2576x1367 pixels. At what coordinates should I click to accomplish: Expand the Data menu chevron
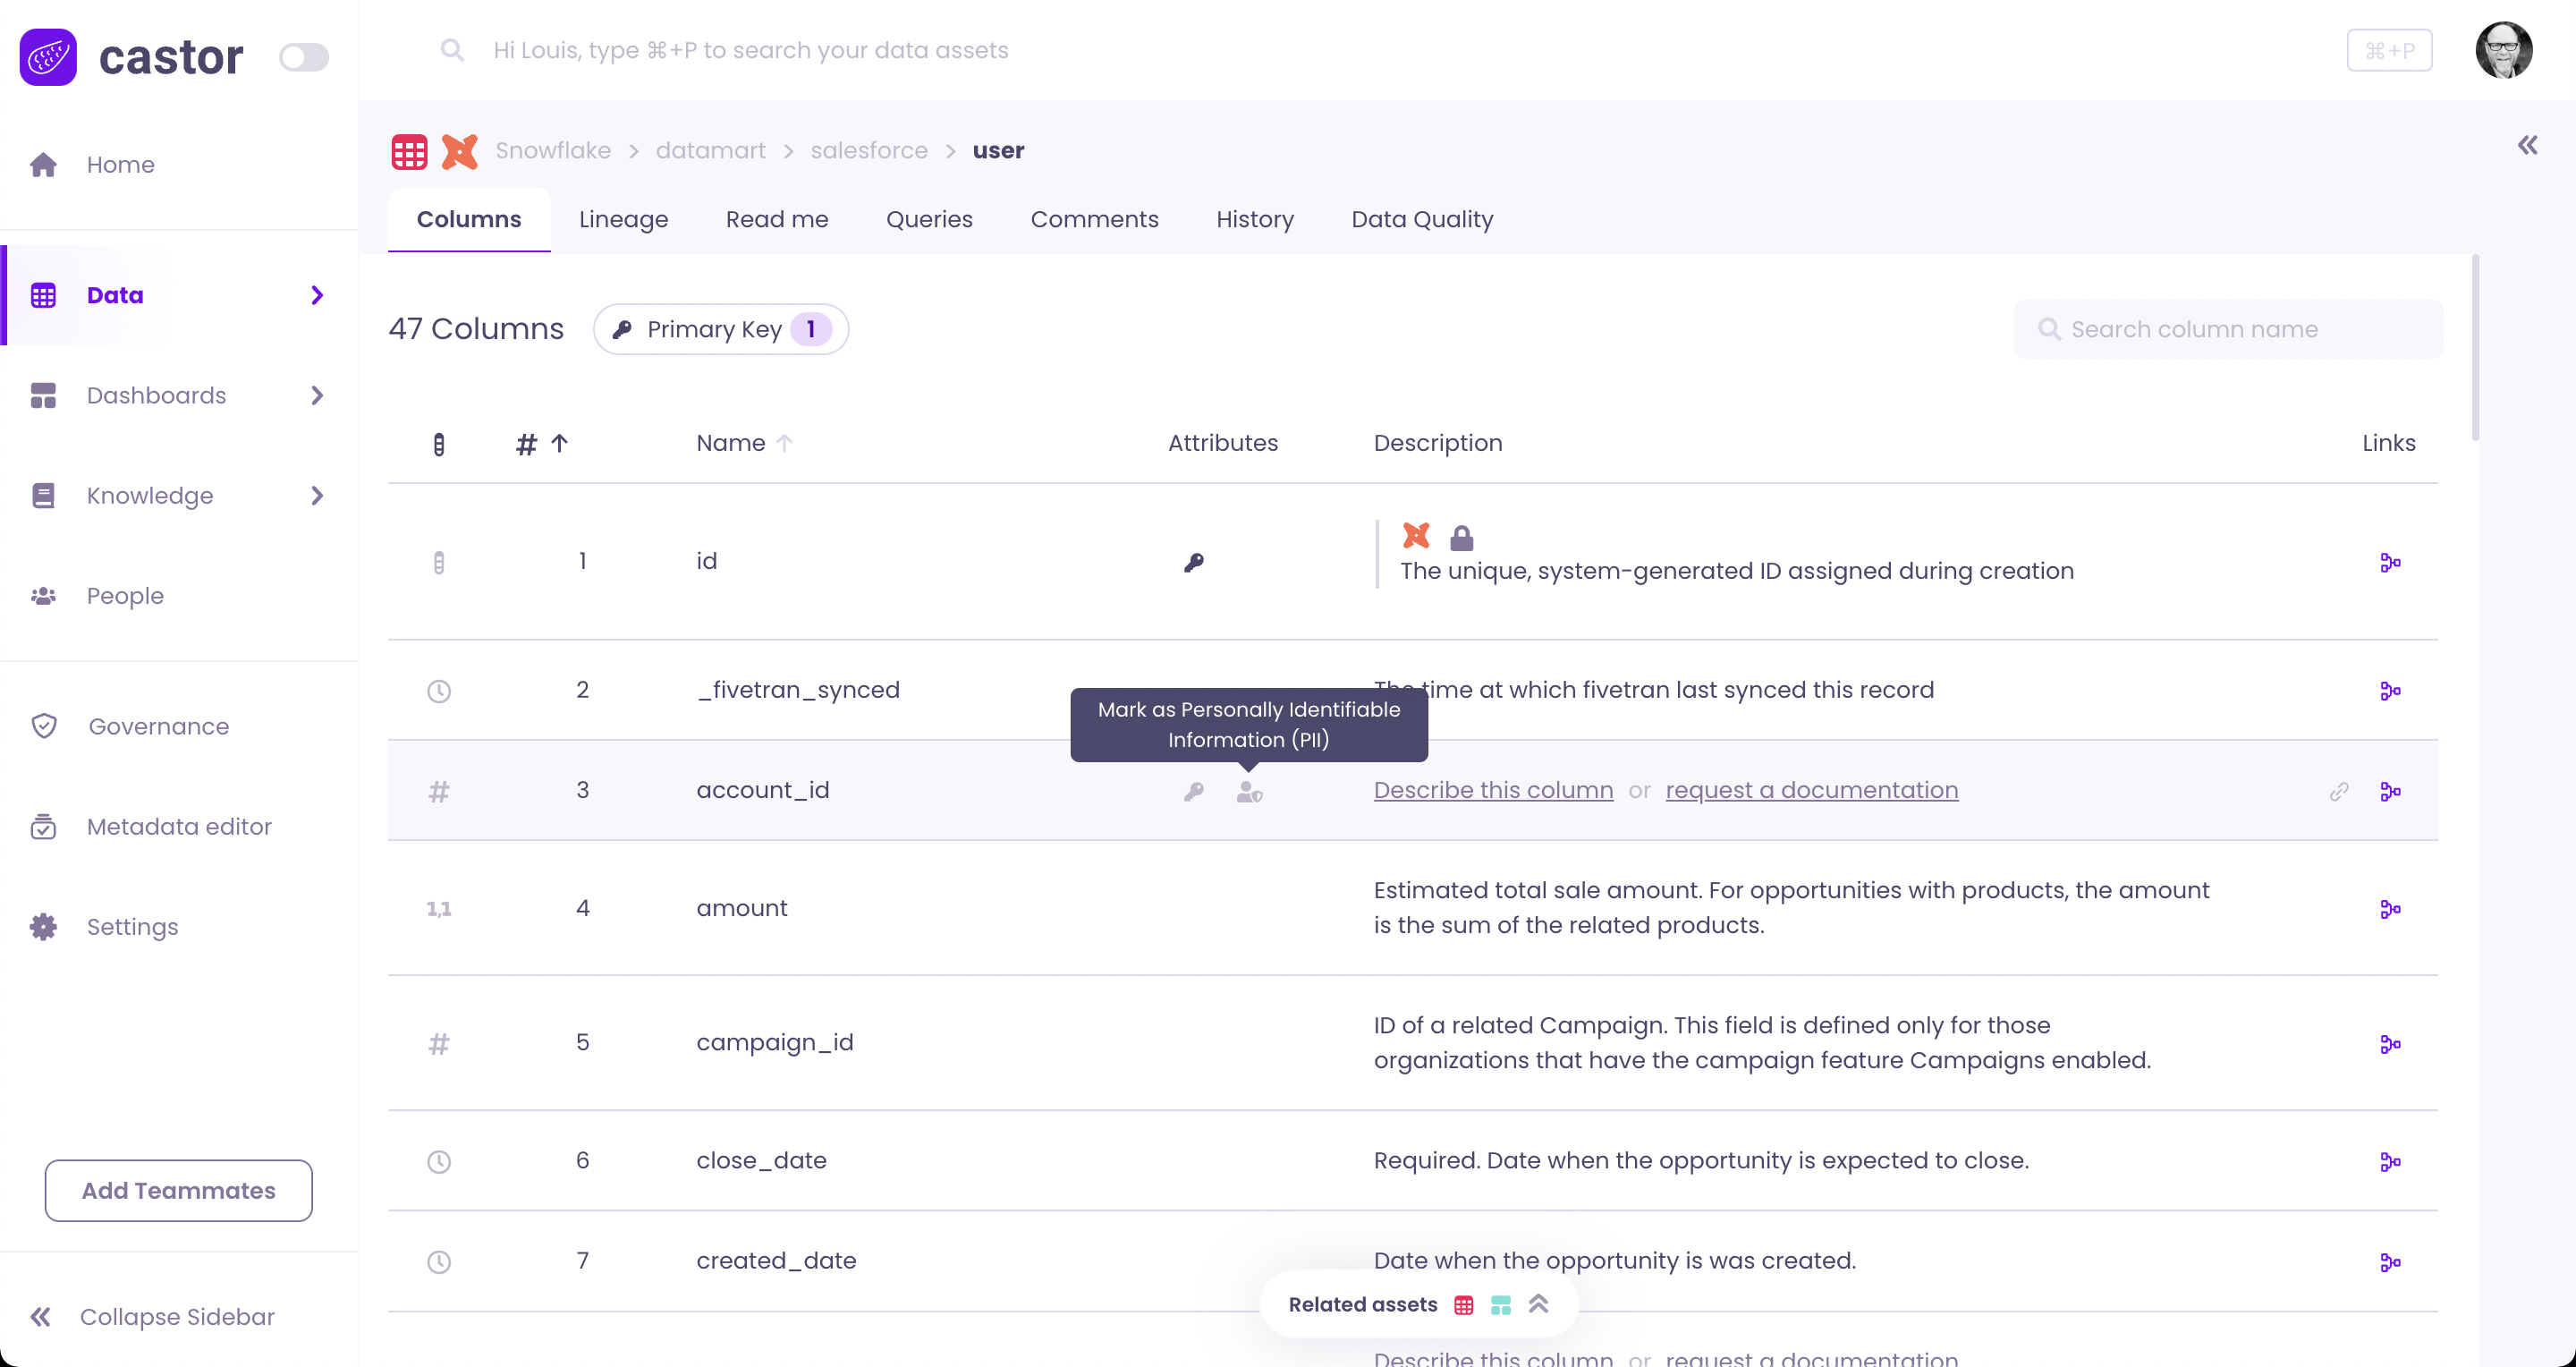(x=317, y=295)
